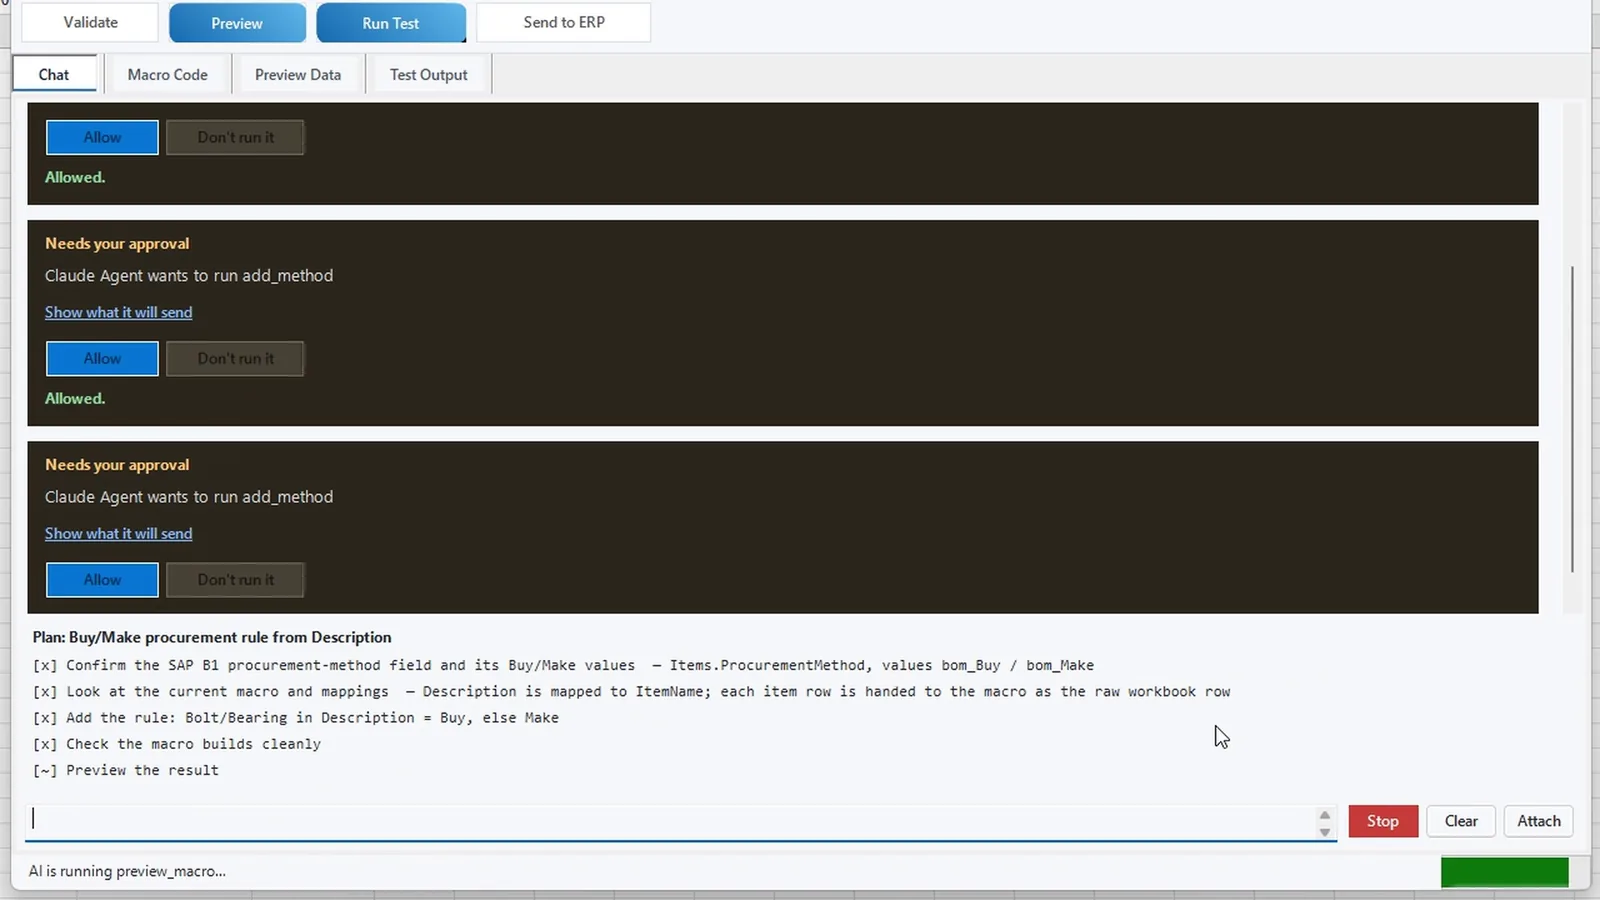The image size is (1600, 900).
Task: Allow the last pending add_method request
Action: [102, 579]
